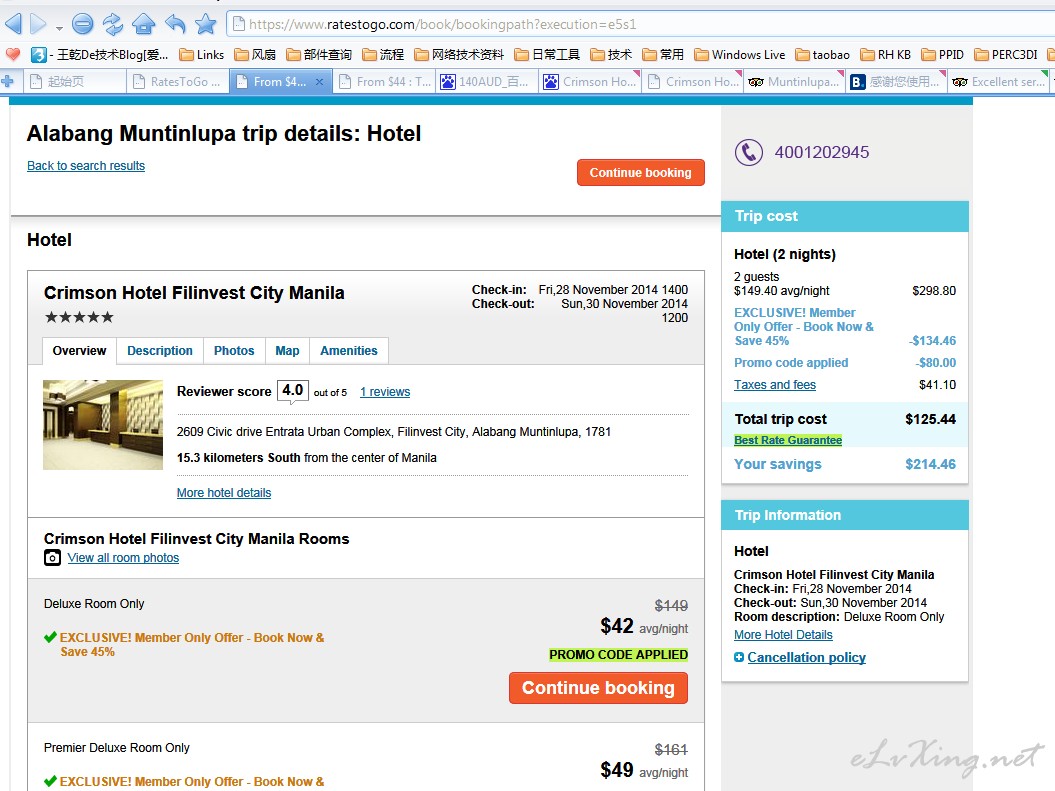Go back with the browser back arrow

pos(13,24)
